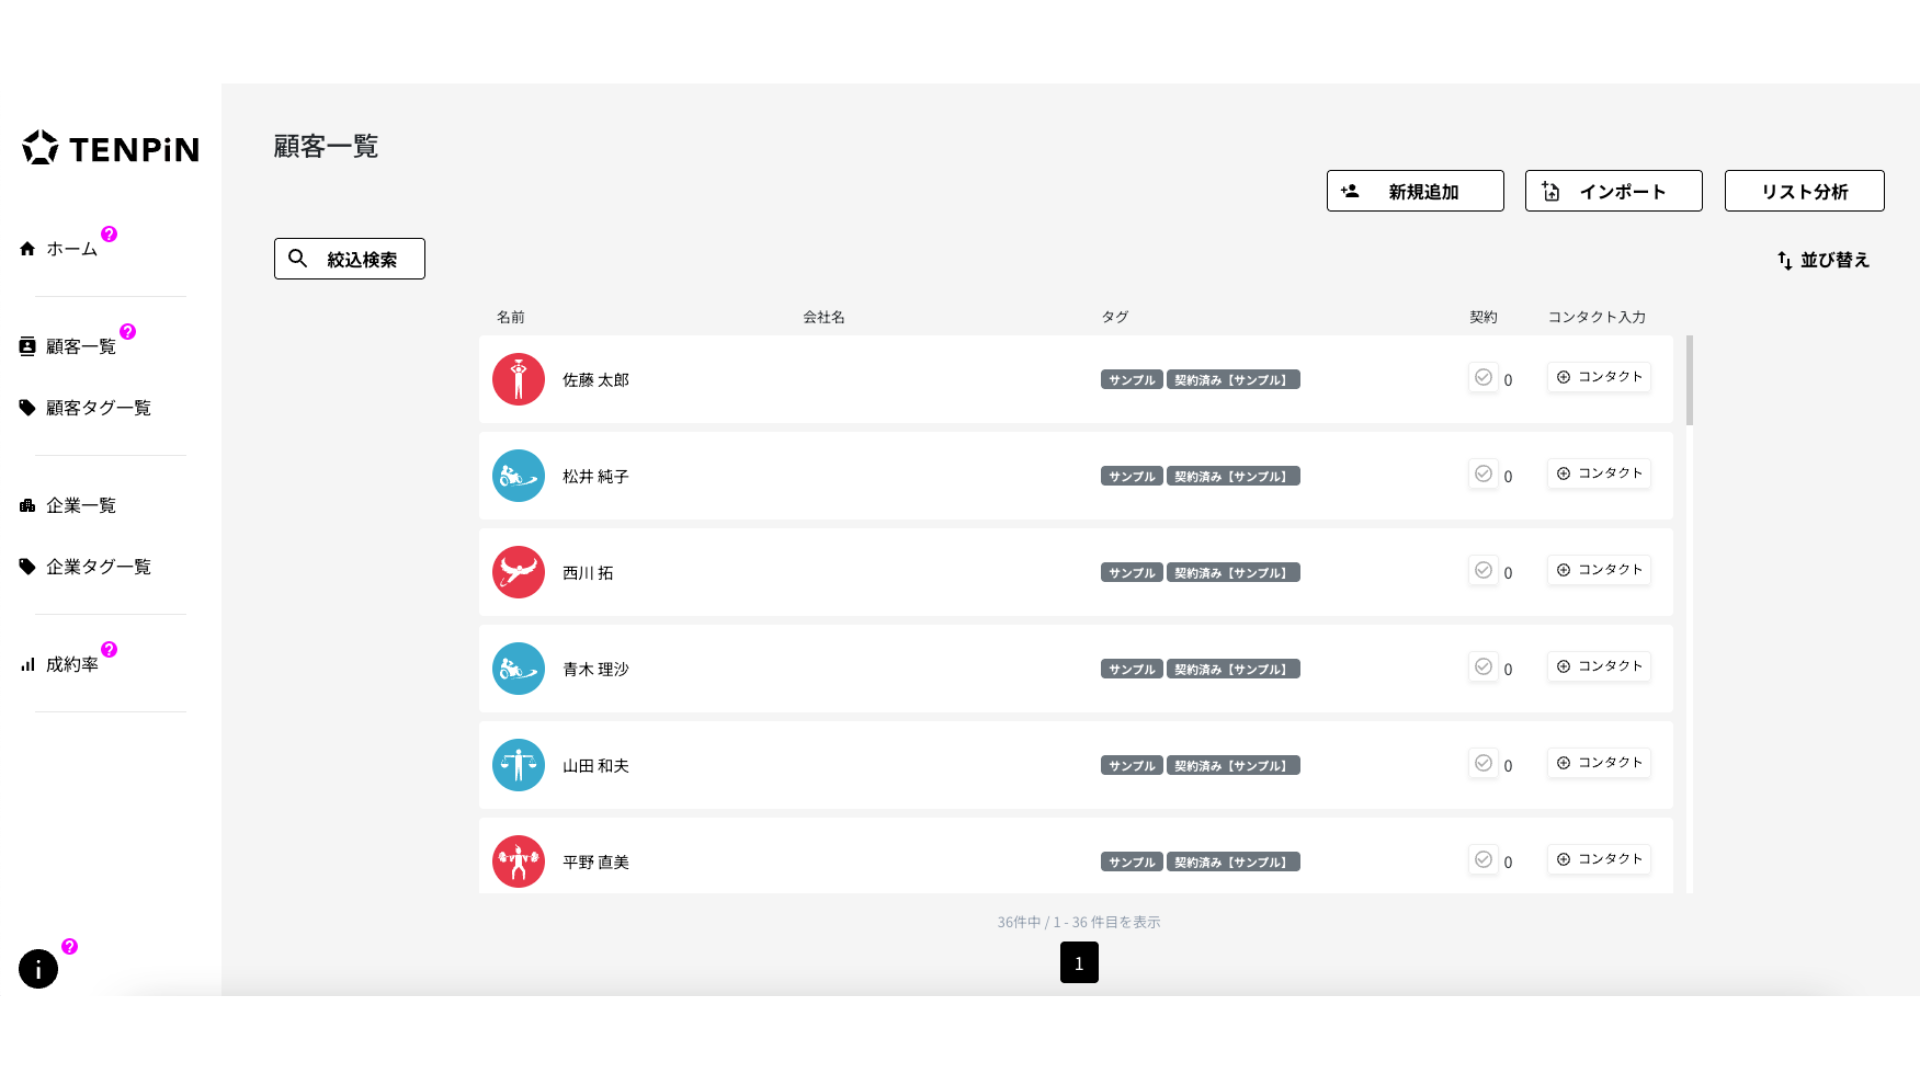The image size is (1920, 1080).
Task: Open the black info icon at bottom left
Action: click(x=38, y=968)
